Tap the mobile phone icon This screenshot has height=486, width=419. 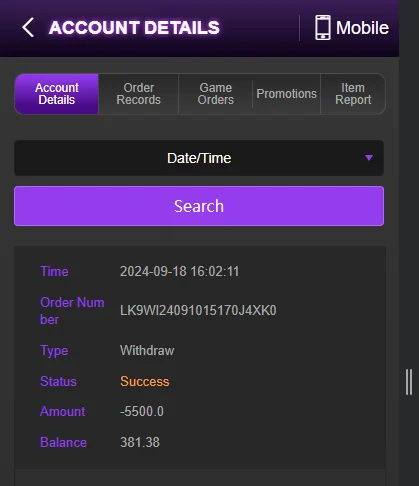[323, 27]
